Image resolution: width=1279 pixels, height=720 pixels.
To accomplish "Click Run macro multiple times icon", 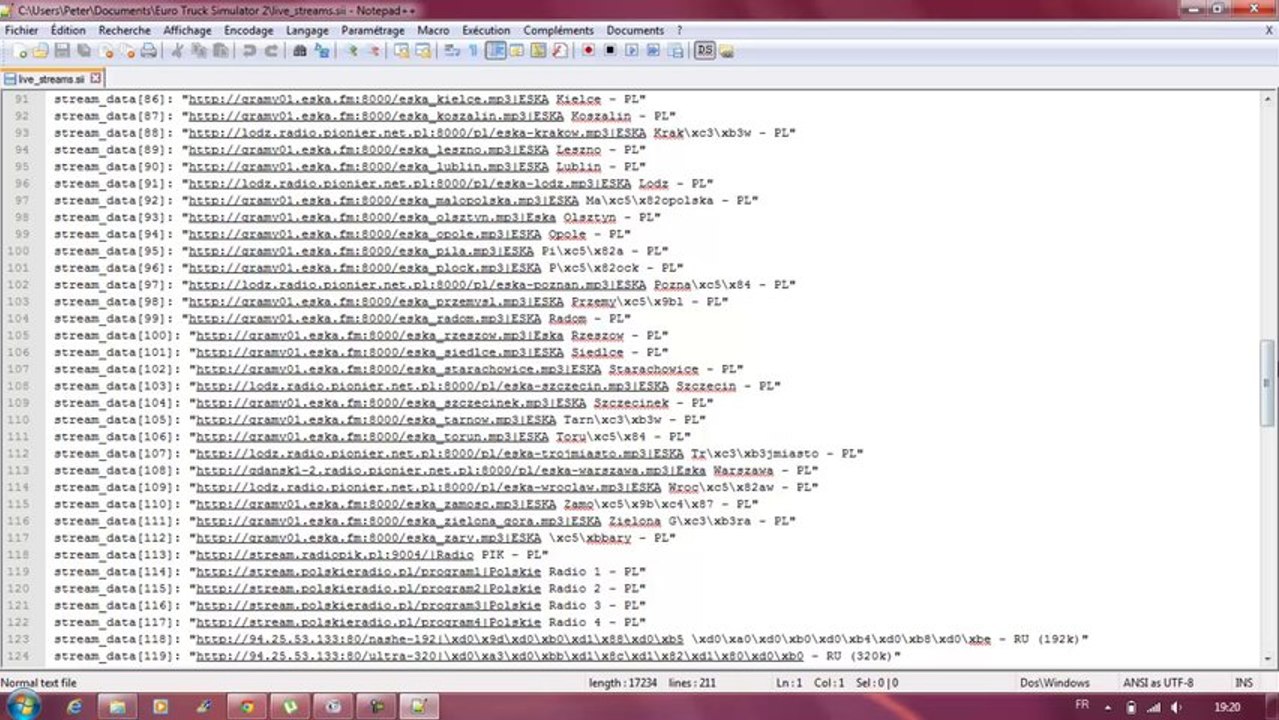I will point(654,50).
